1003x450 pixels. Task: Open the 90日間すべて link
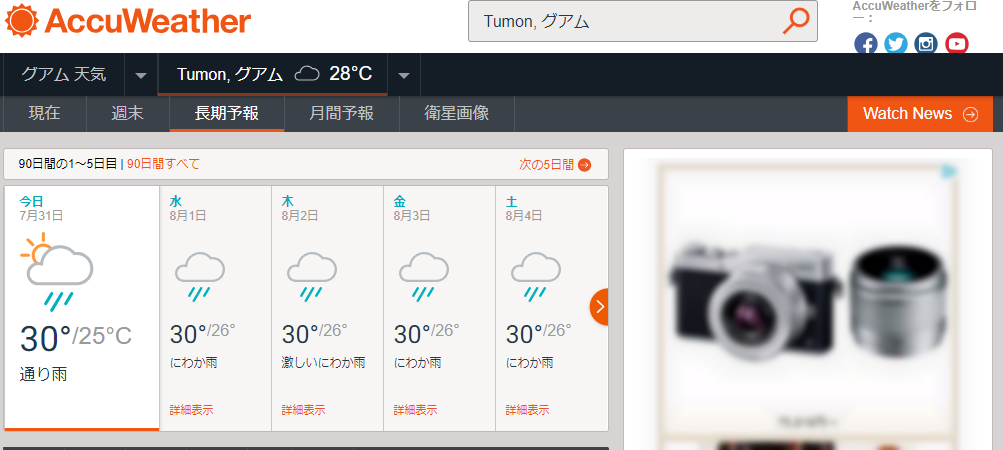[x=163, y=165]
